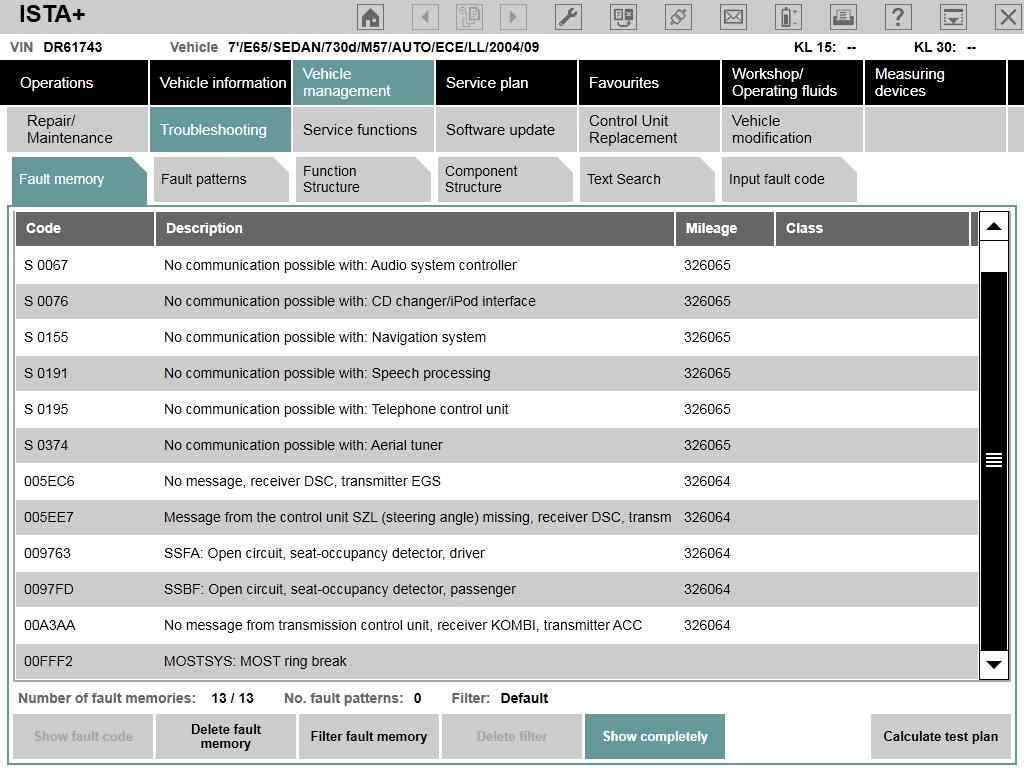Select fault 009763 seat-occupancy detector driver
Viewport: 1024px width, 768px height.
click(497, 553)
